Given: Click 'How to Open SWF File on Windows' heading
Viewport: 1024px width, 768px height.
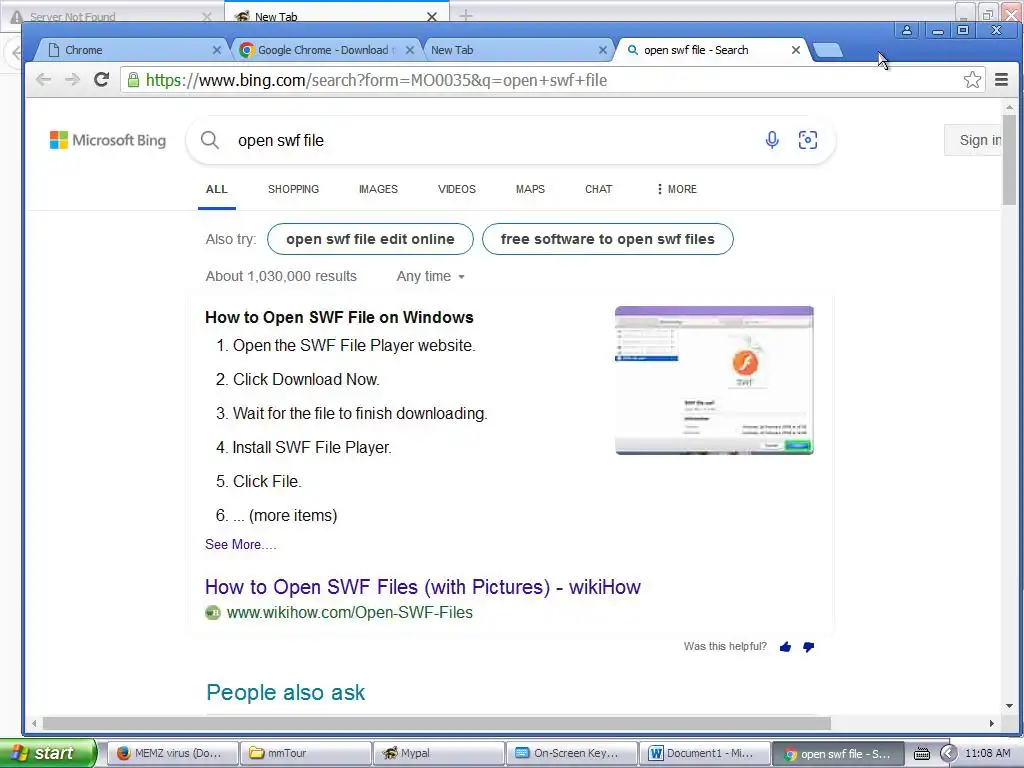Looking at the screenshot, I should tap(339, 317).
